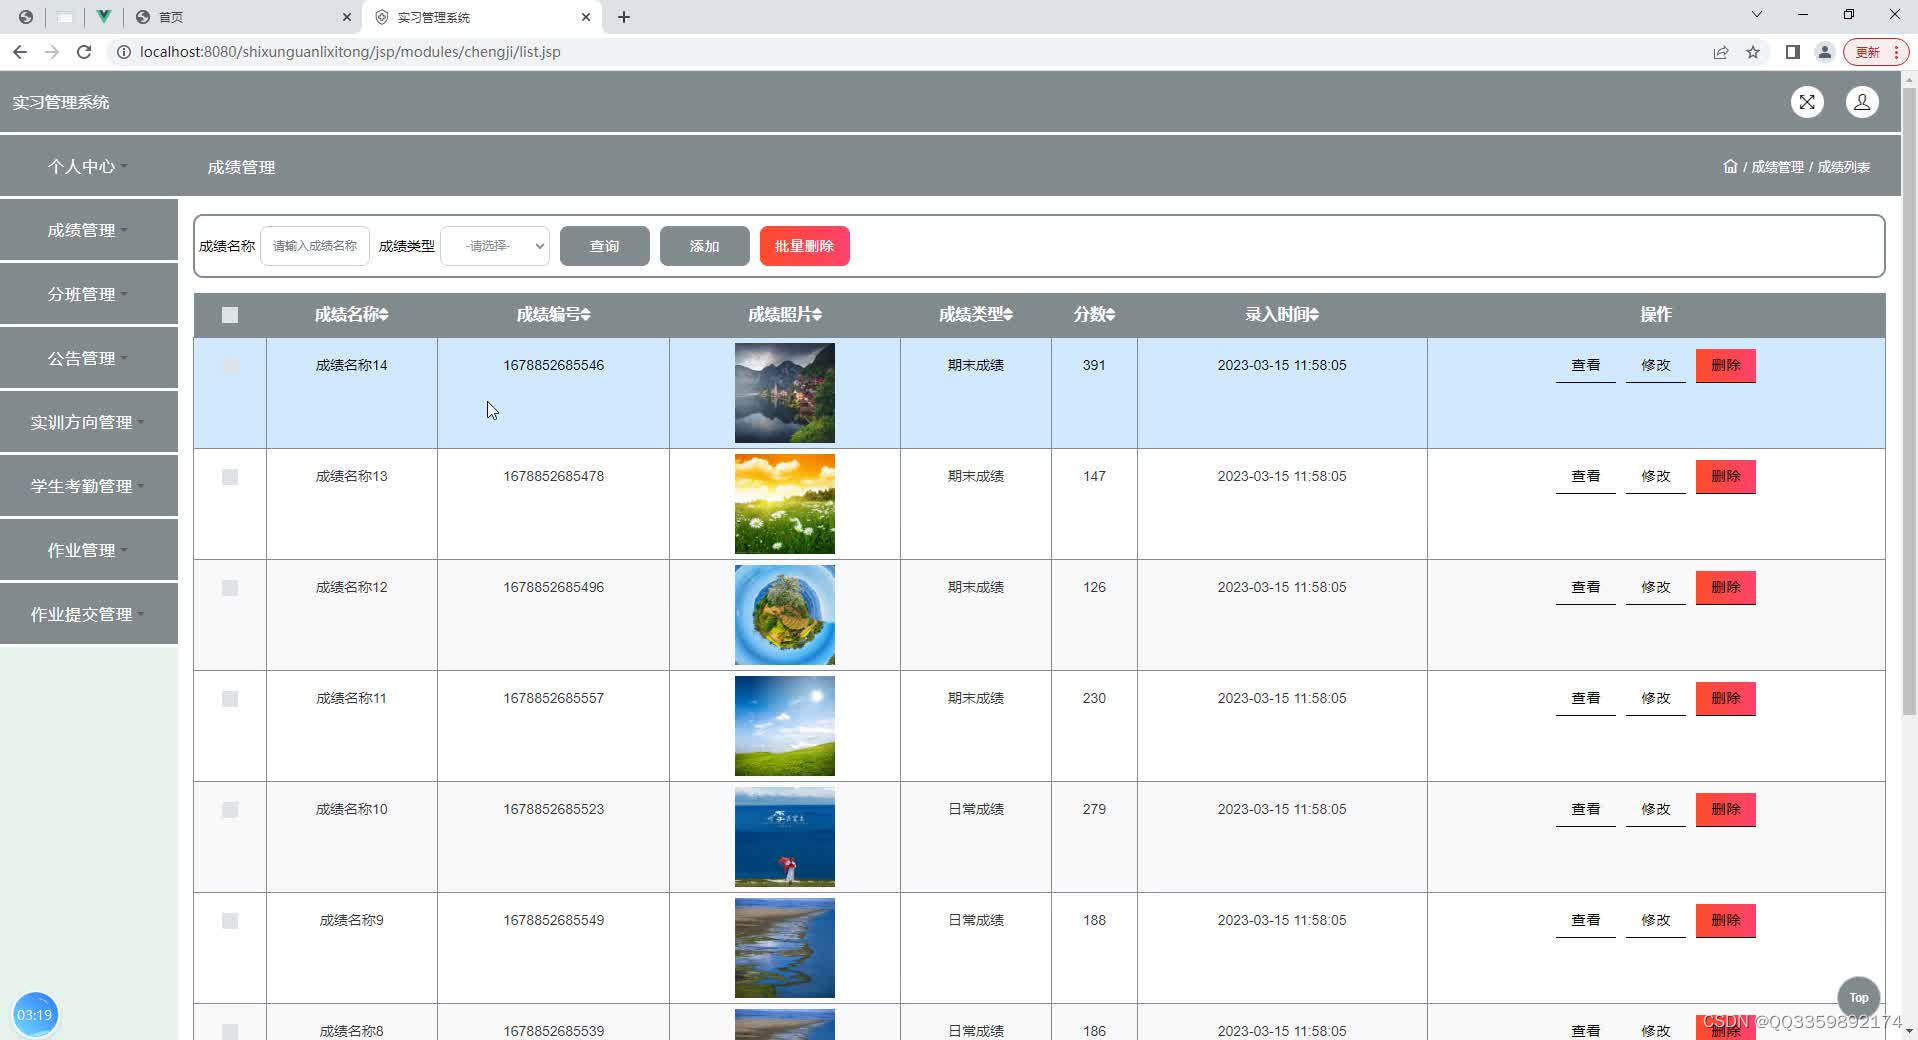Expand 作业提交管理 sidebar menu
The height and width of the screenshot is (1040, 1918).
point(89,614)
